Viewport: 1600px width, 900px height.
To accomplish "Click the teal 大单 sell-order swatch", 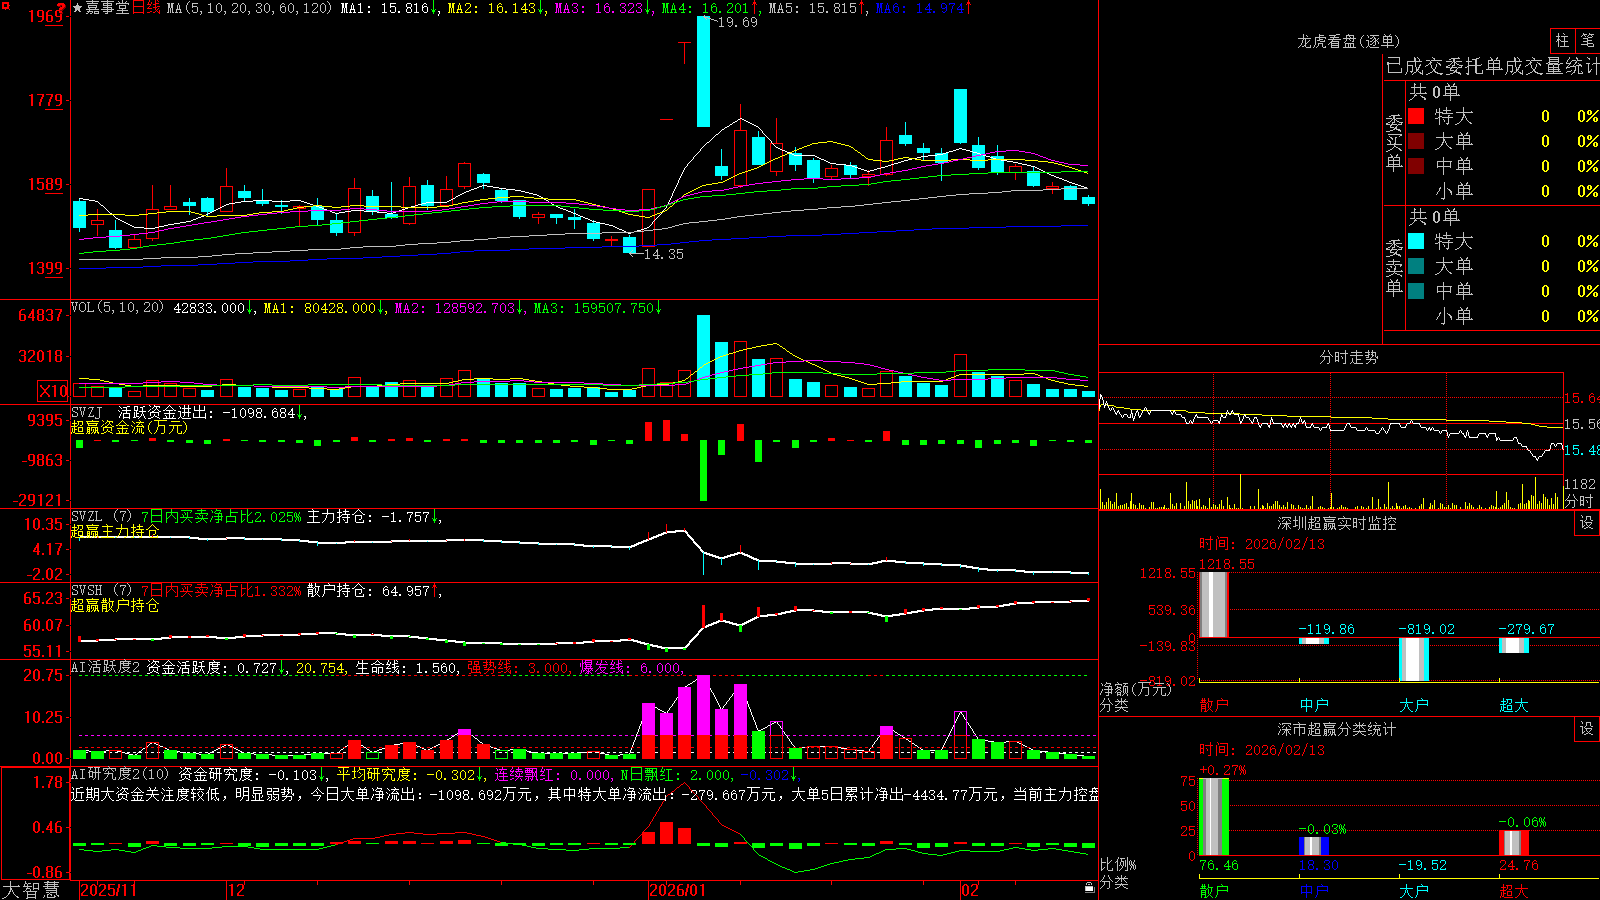I will (1416, 266).
